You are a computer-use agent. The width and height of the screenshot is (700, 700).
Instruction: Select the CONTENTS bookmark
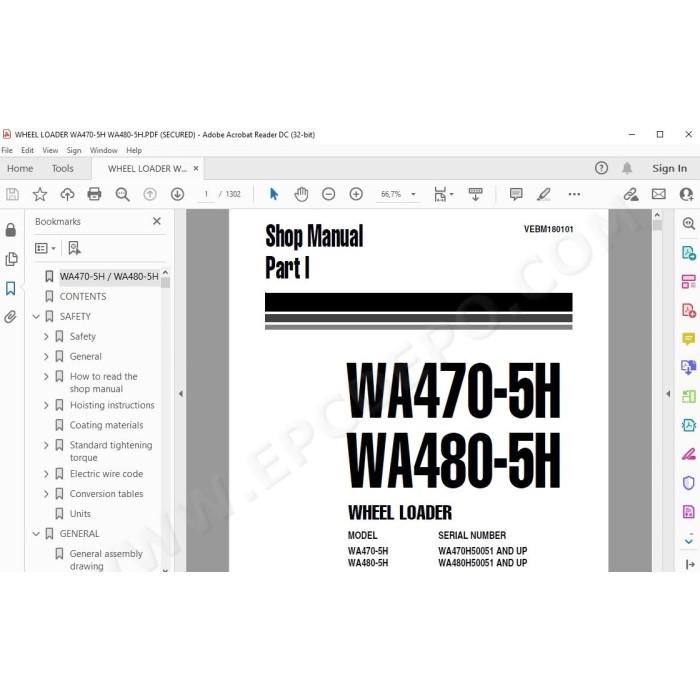point(83,296)
